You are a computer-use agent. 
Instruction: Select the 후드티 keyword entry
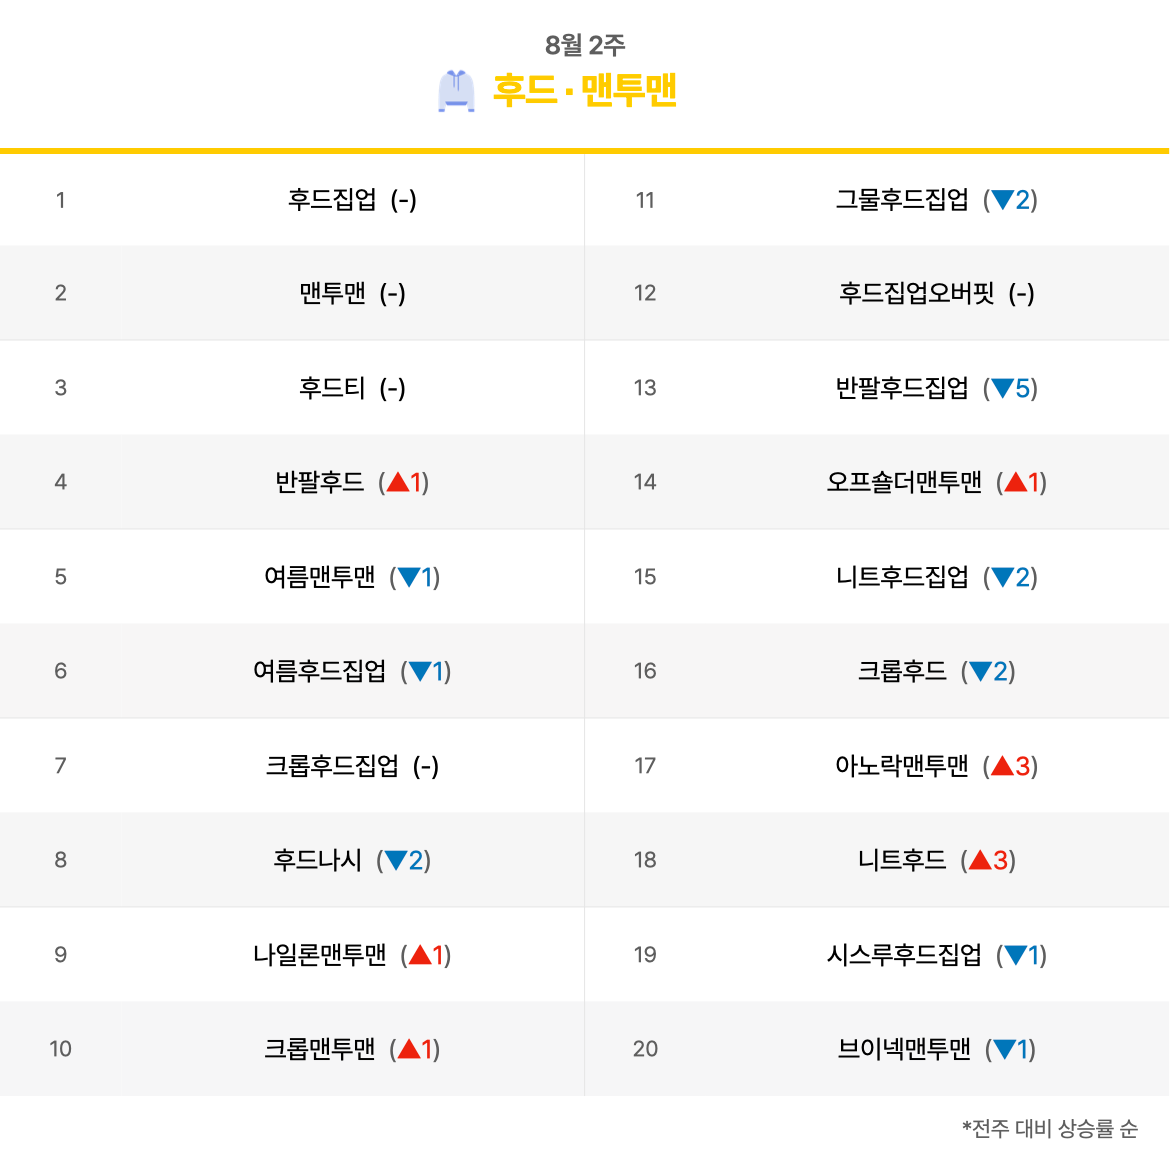pos(332,387)
